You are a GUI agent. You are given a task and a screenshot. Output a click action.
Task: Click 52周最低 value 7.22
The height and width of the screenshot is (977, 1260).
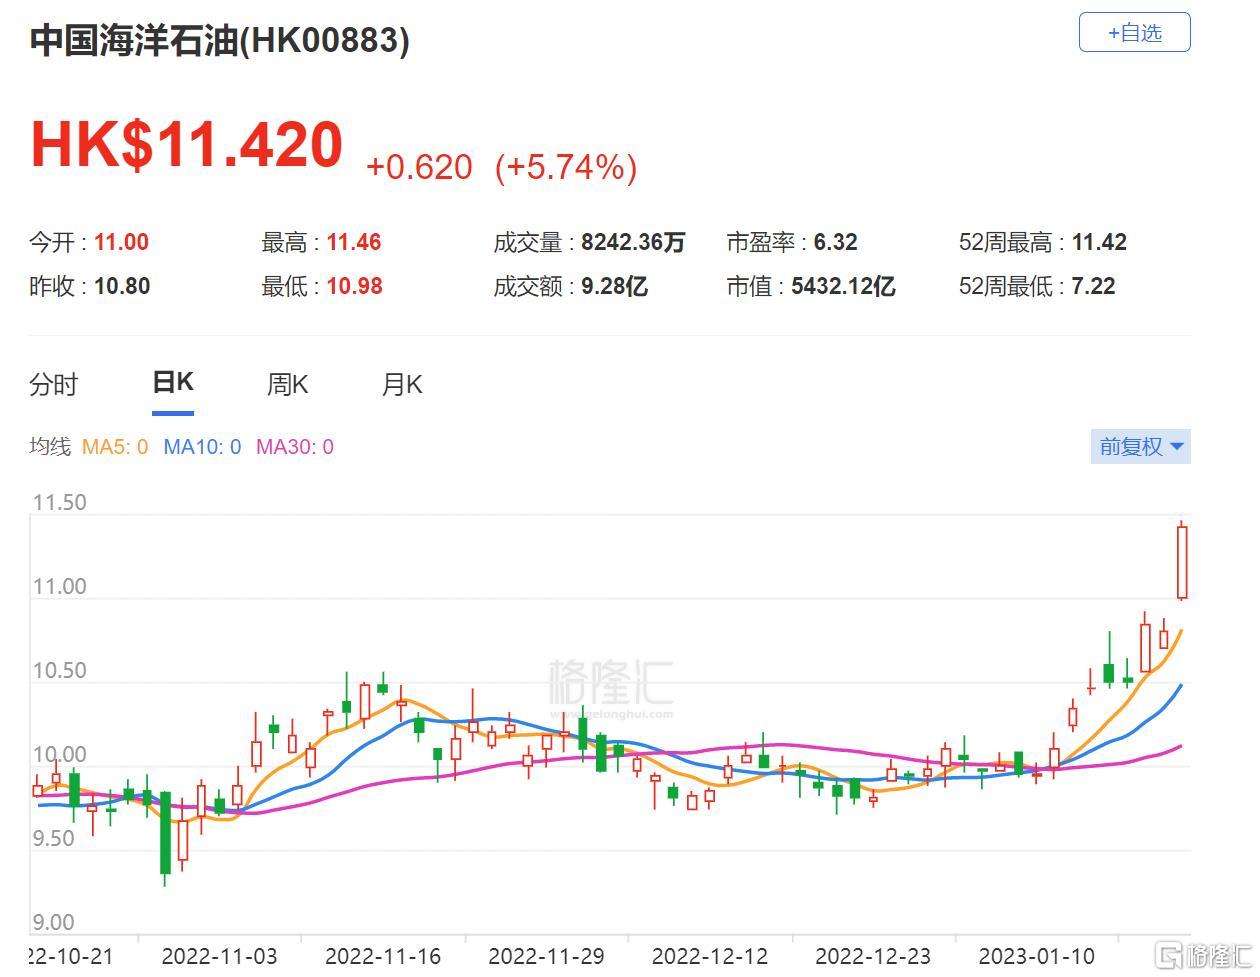[x=1093, y=287]
